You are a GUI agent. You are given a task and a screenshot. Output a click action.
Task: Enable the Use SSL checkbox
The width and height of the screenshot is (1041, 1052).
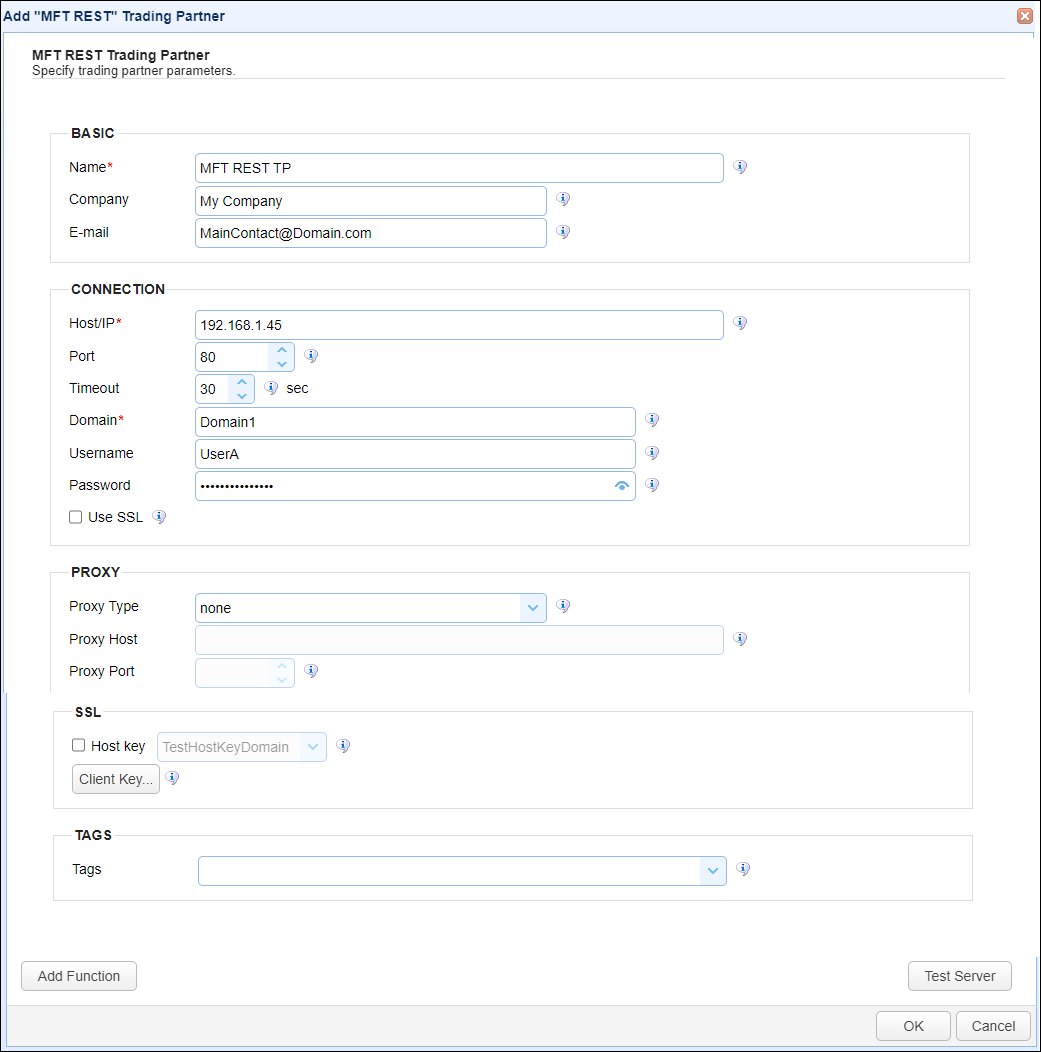tap(76, 517)
